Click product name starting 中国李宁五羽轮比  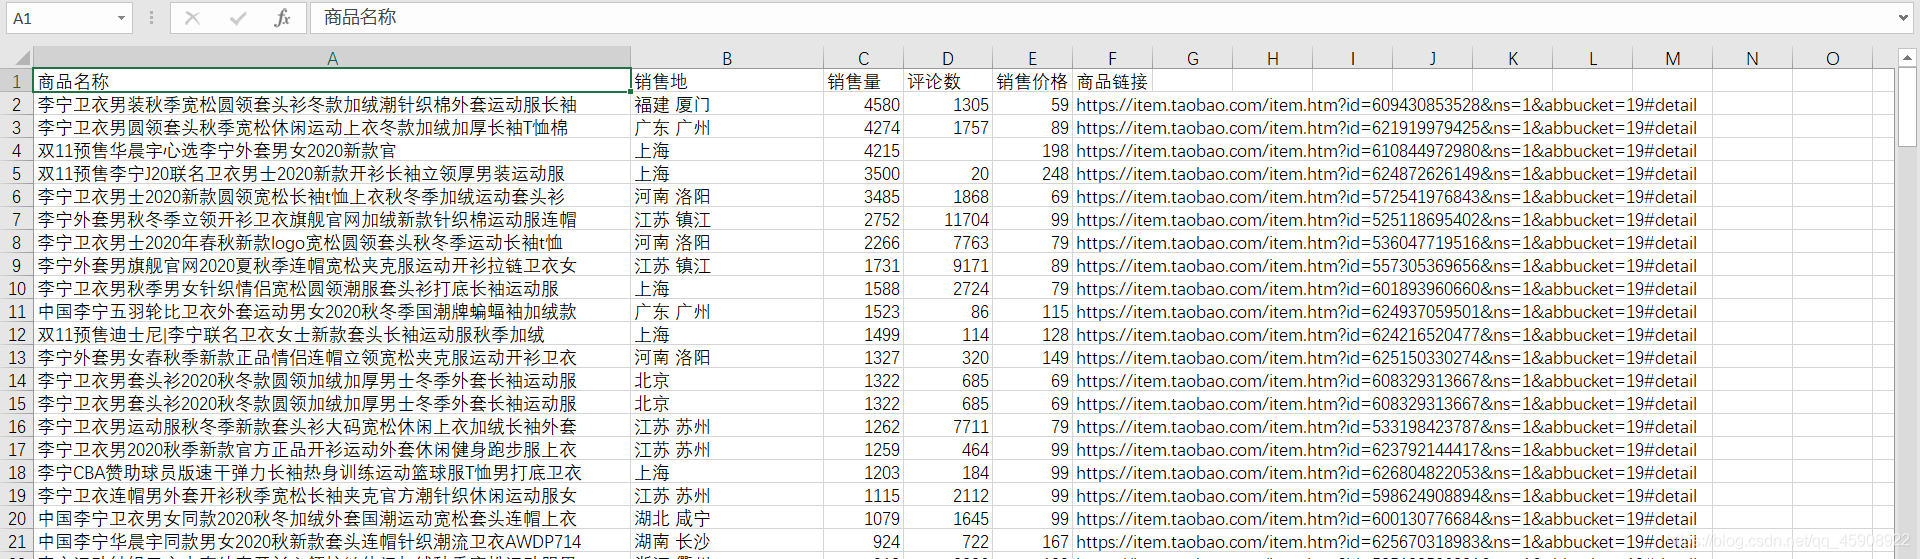click(x=332, y=311)
